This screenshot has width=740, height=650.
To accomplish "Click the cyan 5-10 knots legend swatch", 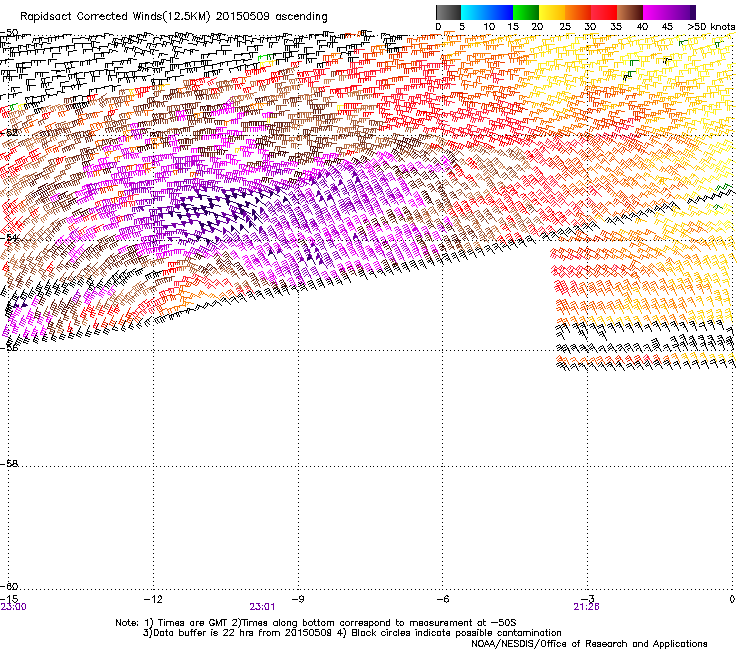I will click(474, 12).
